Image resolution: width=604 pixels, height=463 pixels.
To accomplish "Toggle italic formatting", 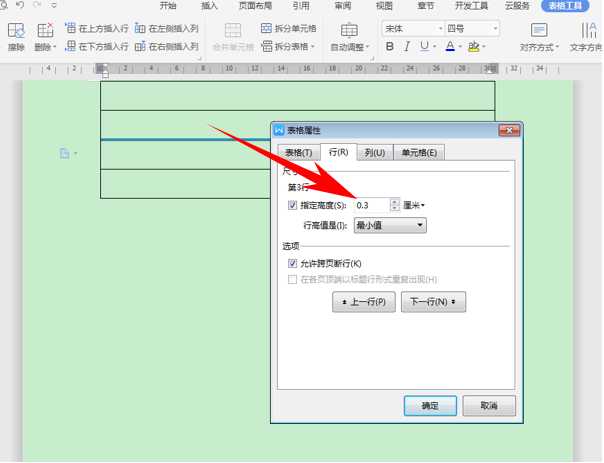I will (406, 47).
